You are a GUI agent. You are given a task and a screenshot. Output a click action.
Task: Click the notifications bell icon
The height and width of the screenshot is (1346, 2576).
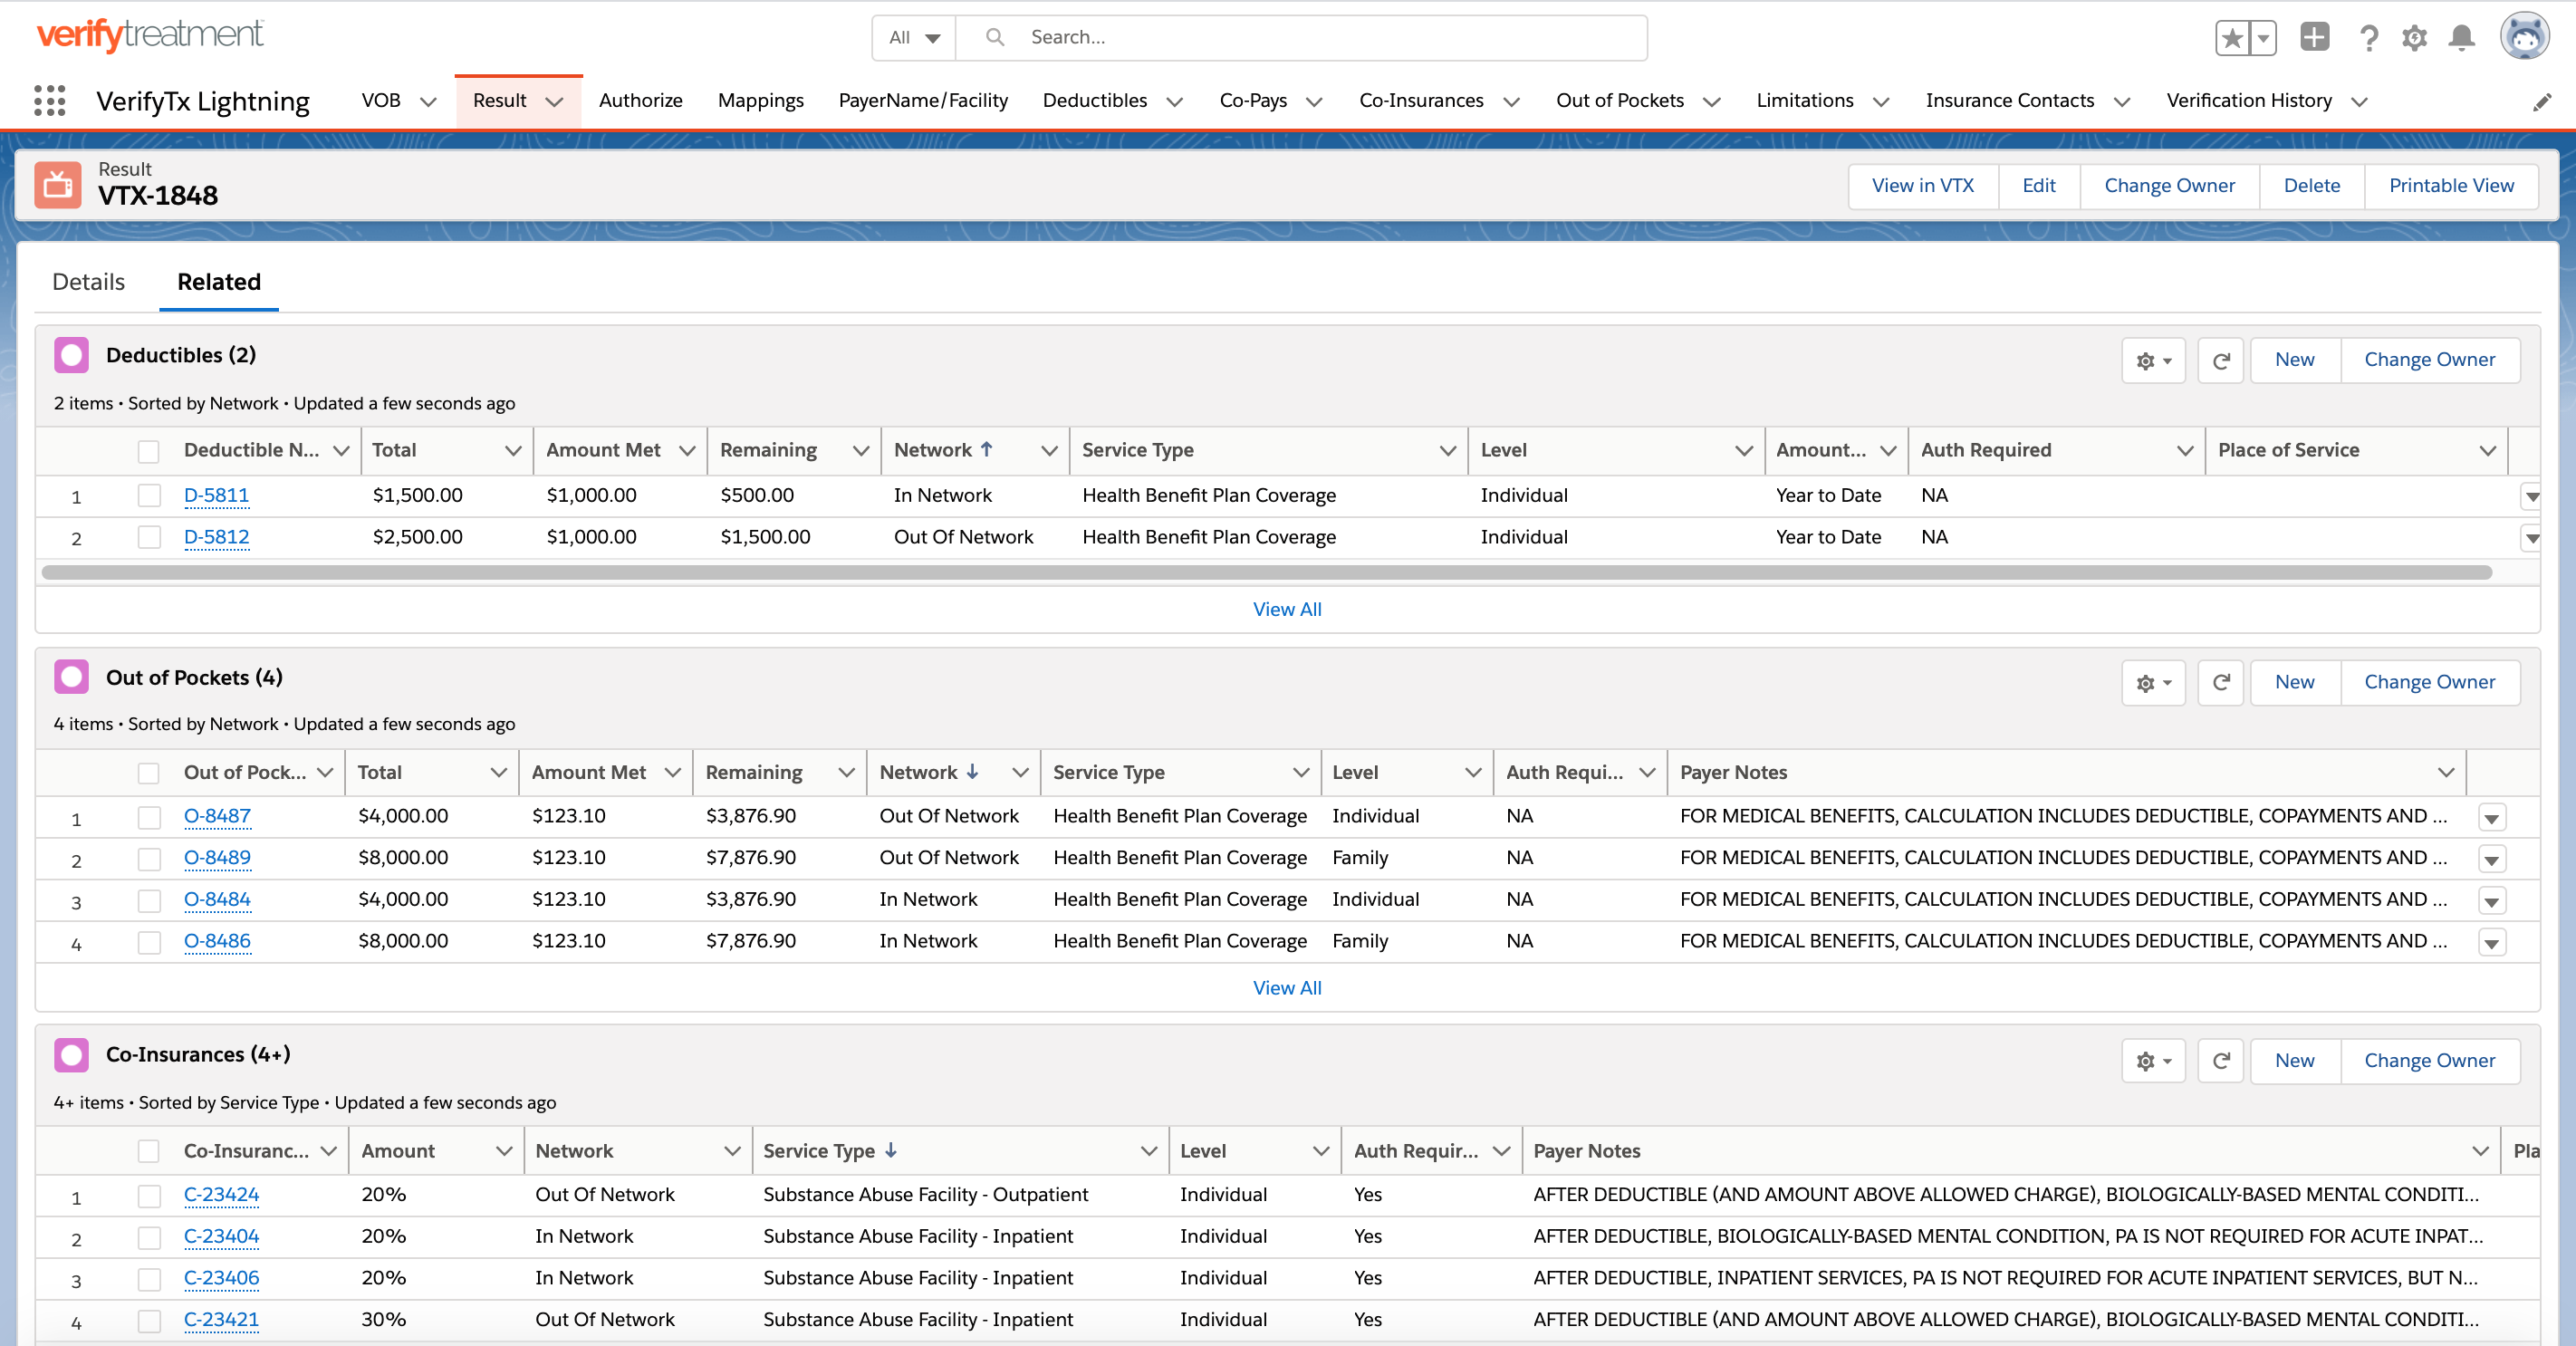2461,38
